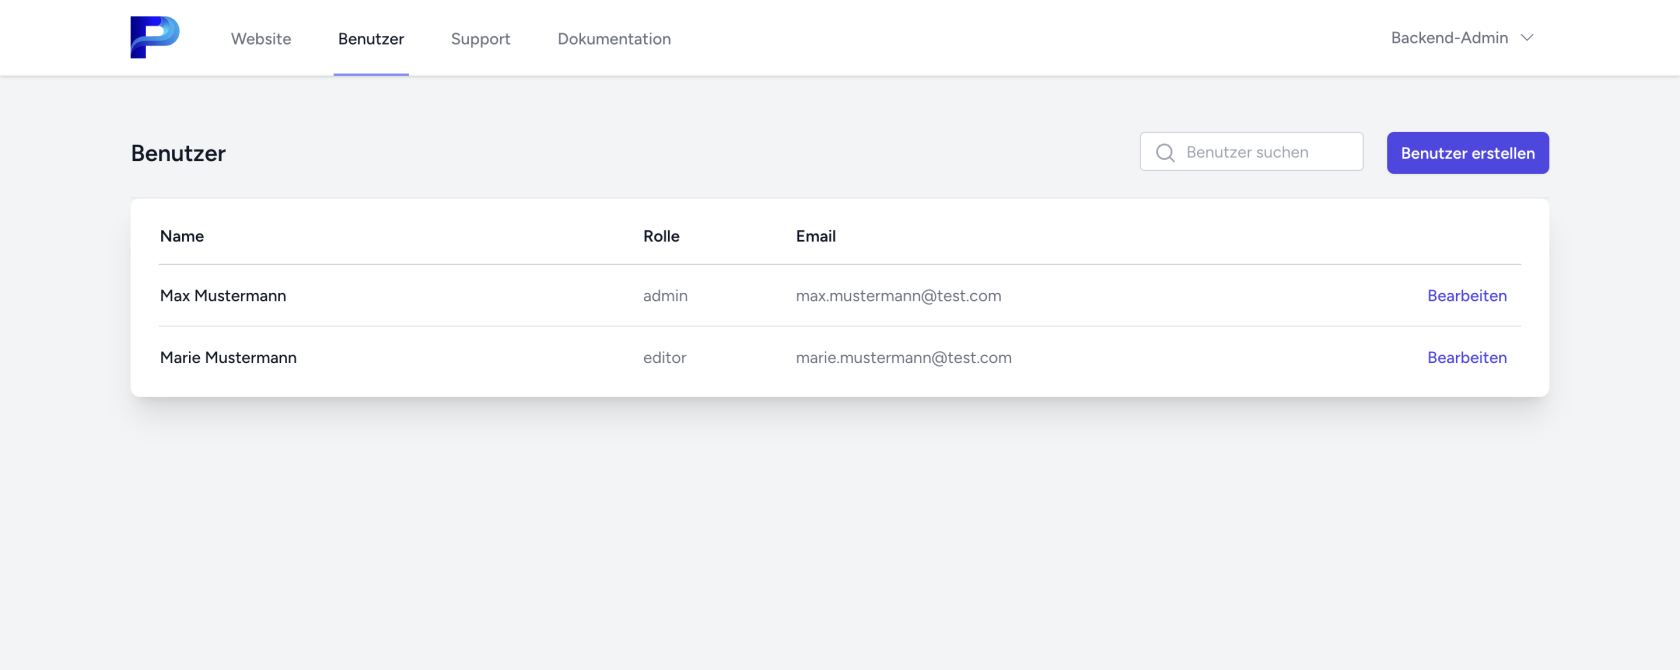1680x670 pixels.
Task: Click Bearbeiten for Max Mustermann
Action: pyautogui.click(x=1466, y=296)
